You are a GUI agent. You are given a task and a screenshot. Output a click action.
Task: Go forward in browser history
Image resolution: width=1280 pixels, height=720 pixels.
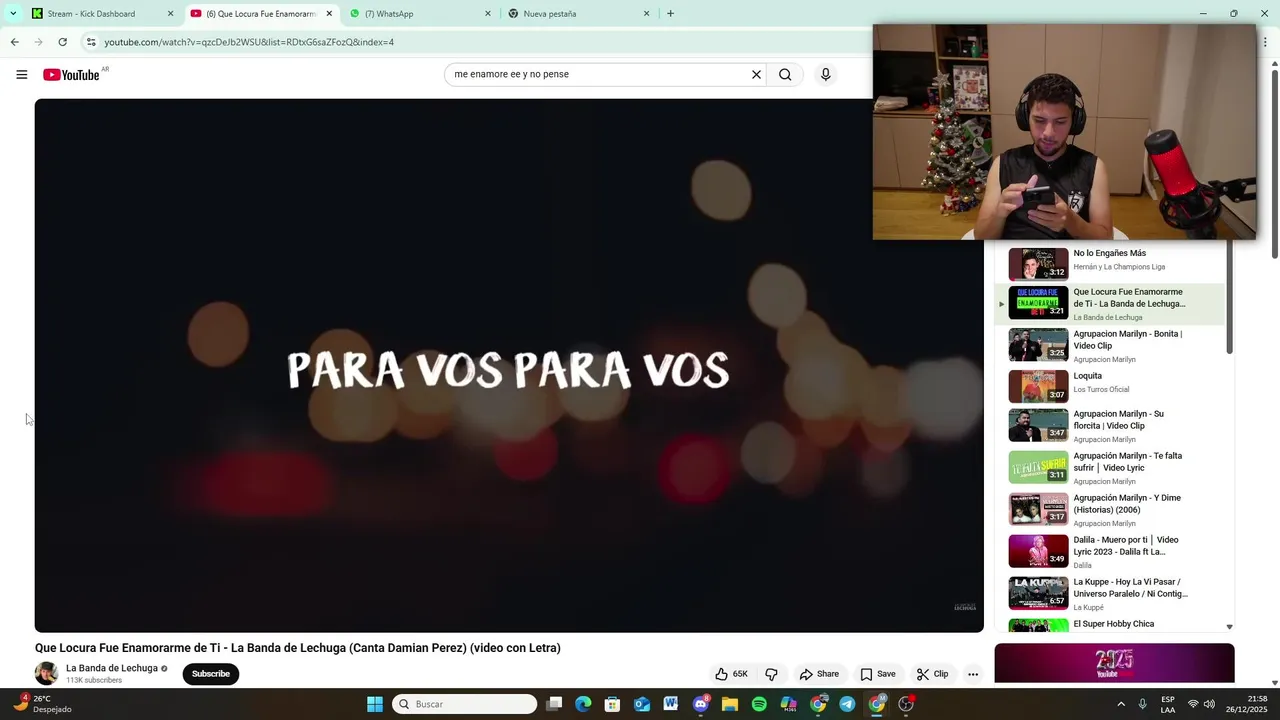pos(38,42)
